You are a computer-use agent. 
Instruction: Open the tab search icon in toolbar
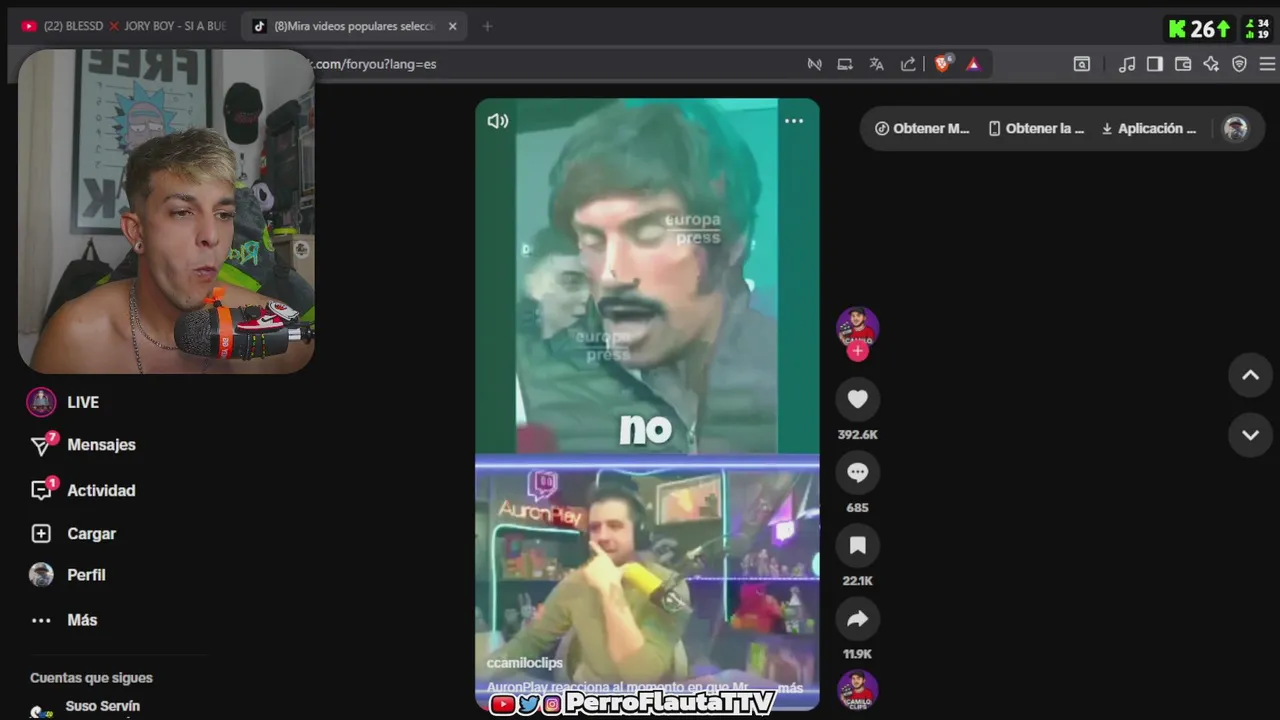click(1082, 64)
